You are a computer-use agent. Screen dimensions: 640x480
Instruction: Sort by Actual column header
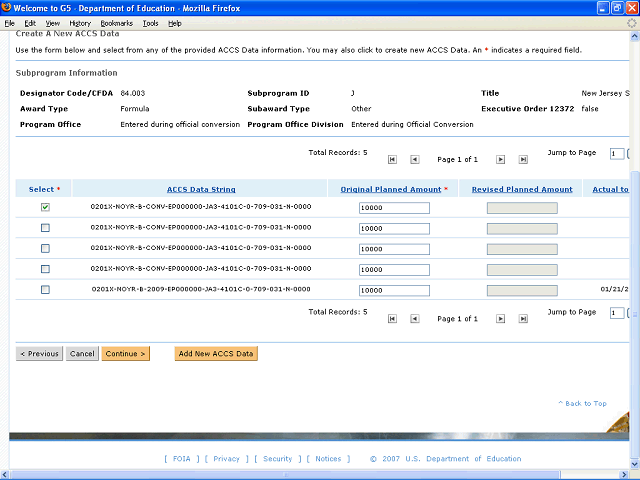point(611,189)
